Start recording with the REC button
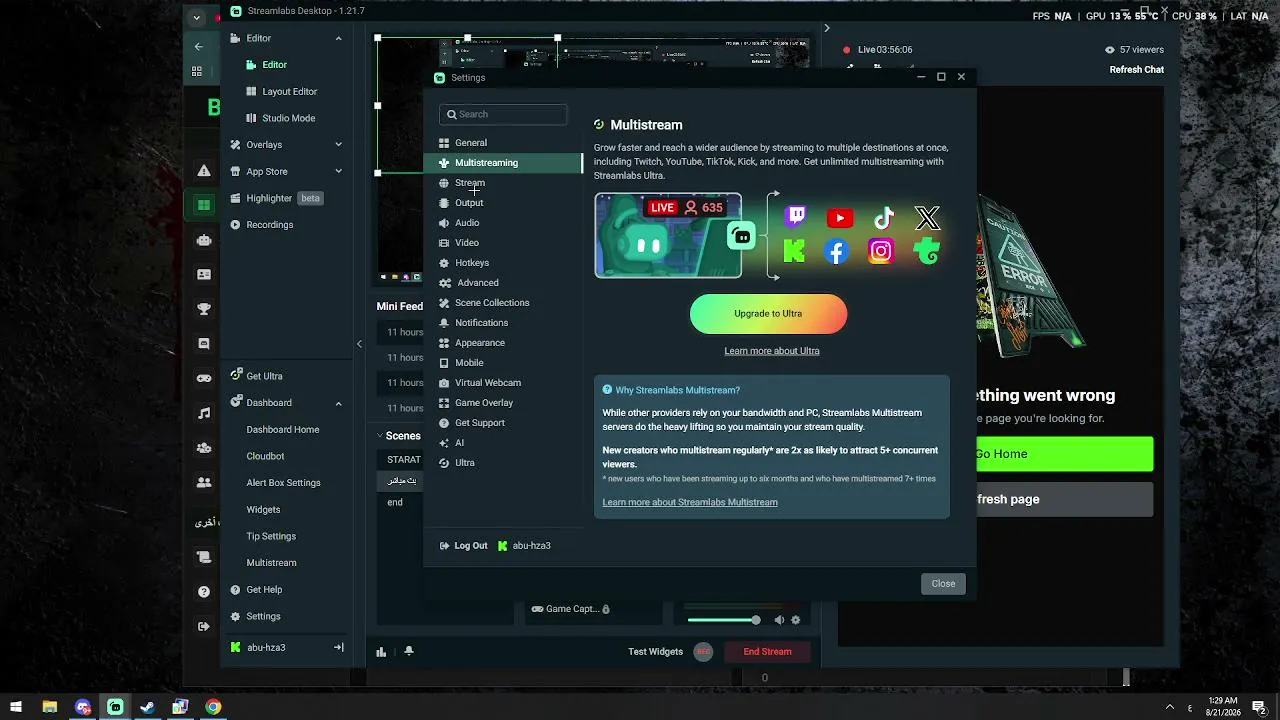 point(703,652)
